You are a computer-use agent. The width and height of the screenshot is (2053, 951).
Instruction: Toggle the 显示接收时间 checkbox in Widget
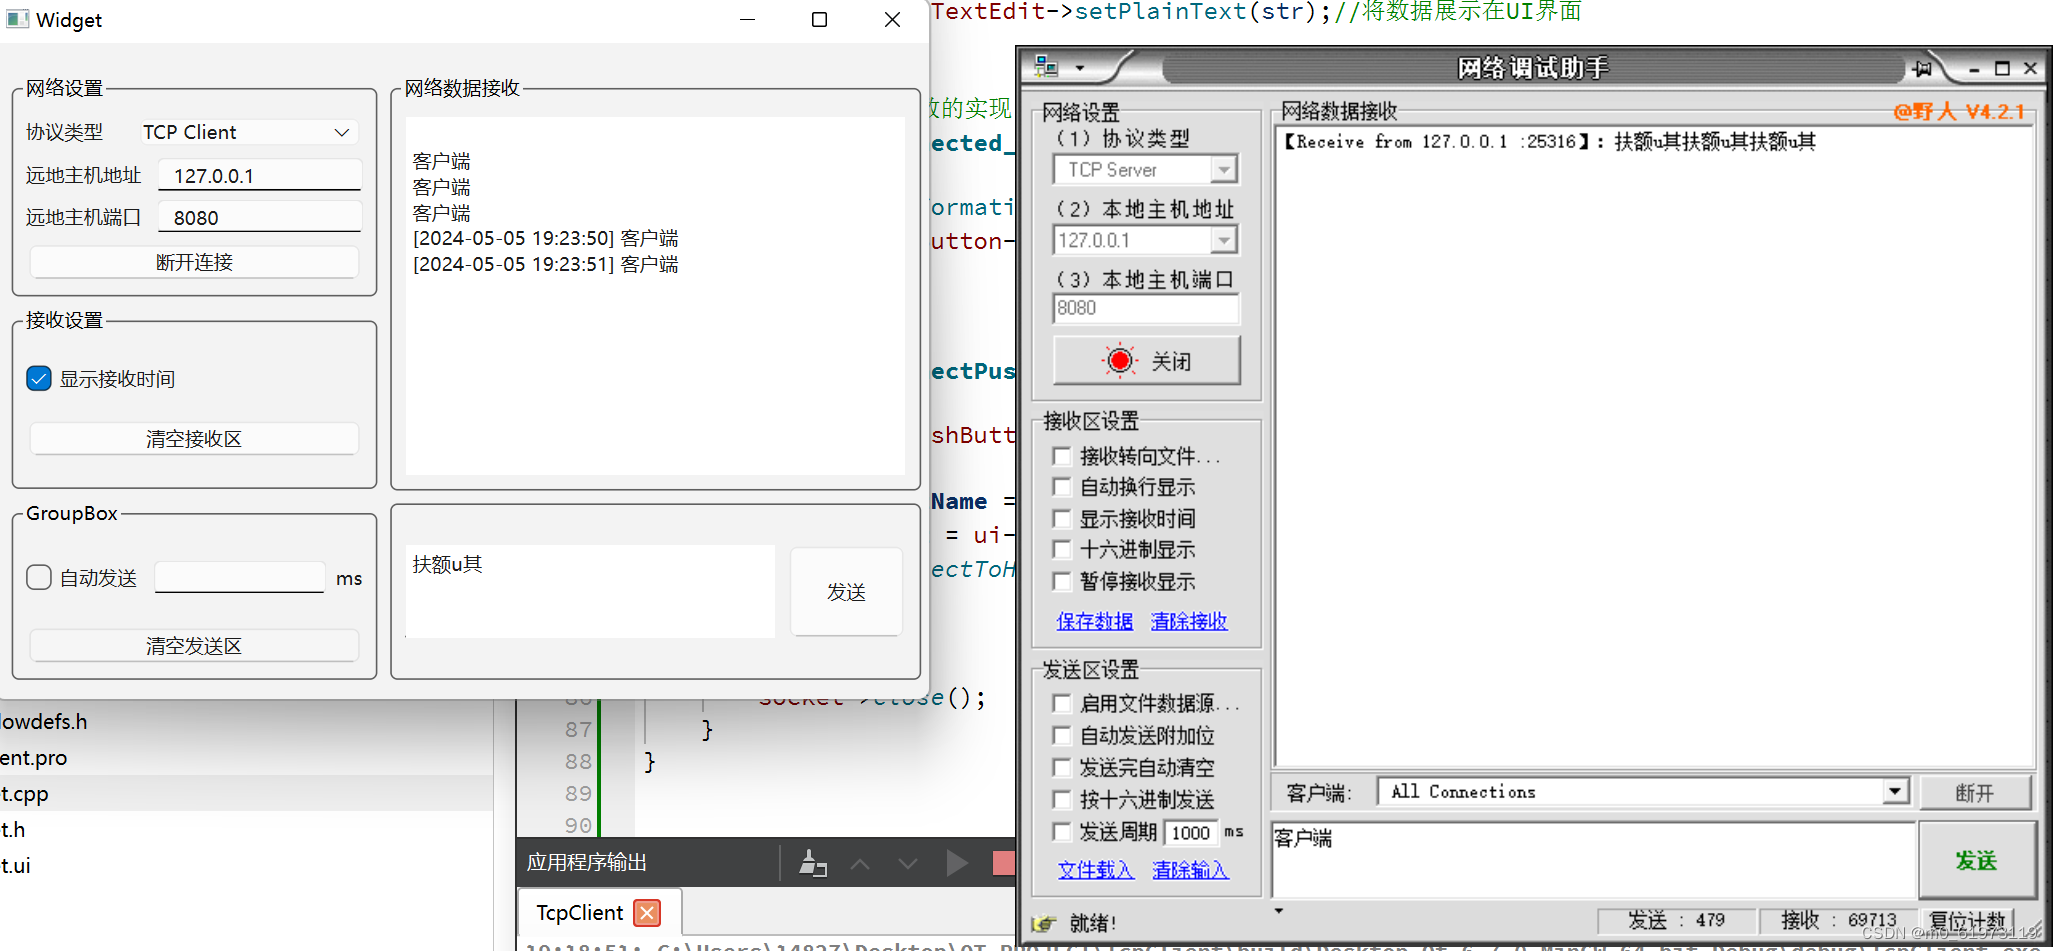pos(39,379)
